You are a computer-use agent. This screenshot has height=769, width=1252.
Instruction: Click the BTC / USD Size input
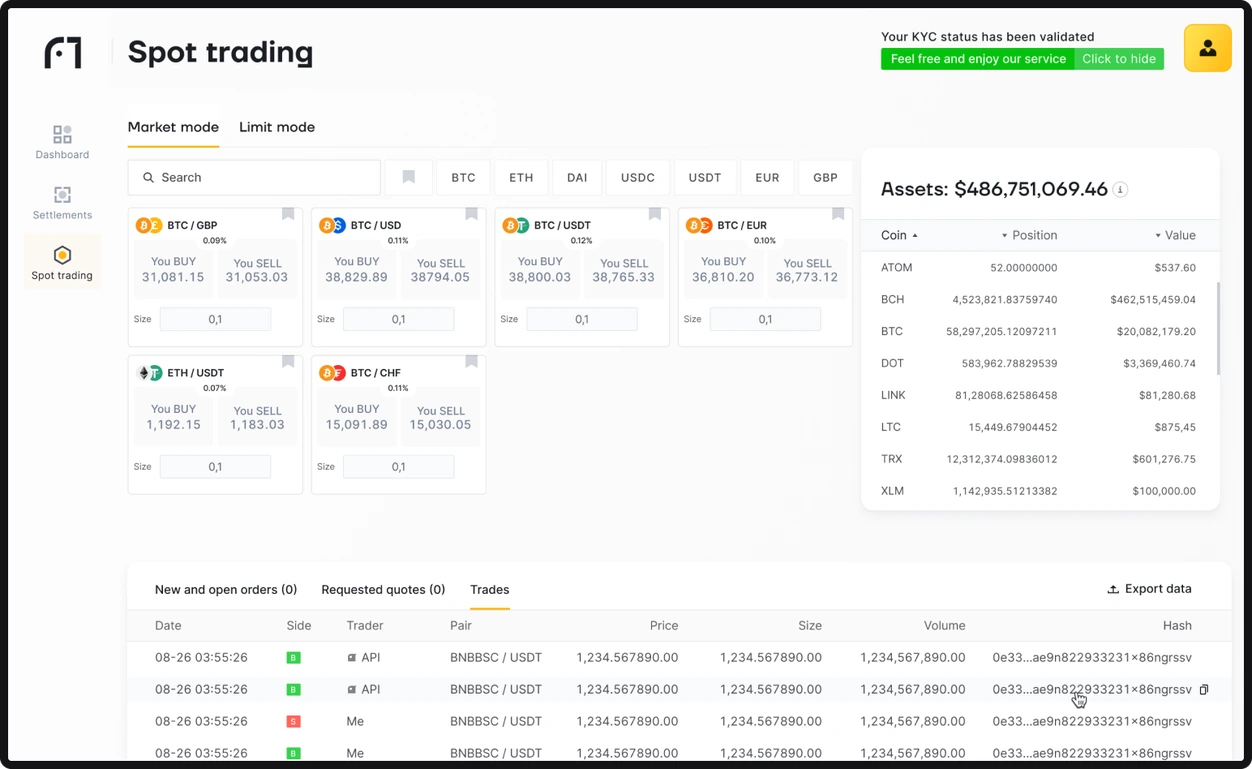coord(398,319)
